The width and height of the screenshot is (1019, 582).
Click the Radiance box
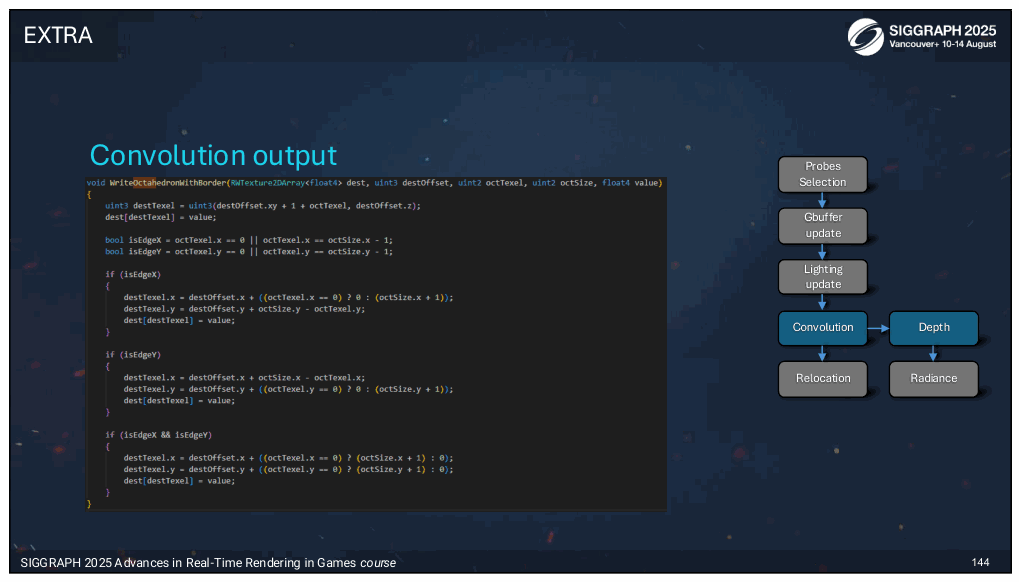(x=934, y=379)
